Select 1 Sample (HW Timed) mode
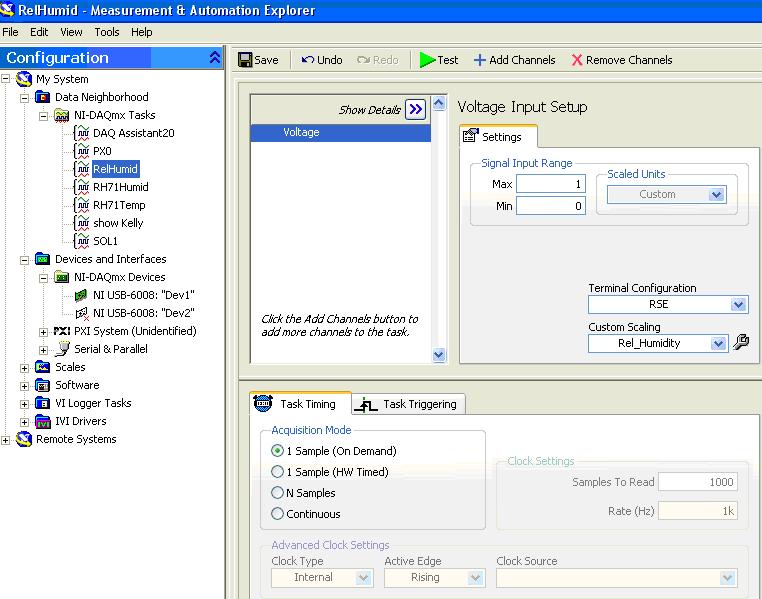This screenshot has width=762, height=599. [x=278, y=472]
